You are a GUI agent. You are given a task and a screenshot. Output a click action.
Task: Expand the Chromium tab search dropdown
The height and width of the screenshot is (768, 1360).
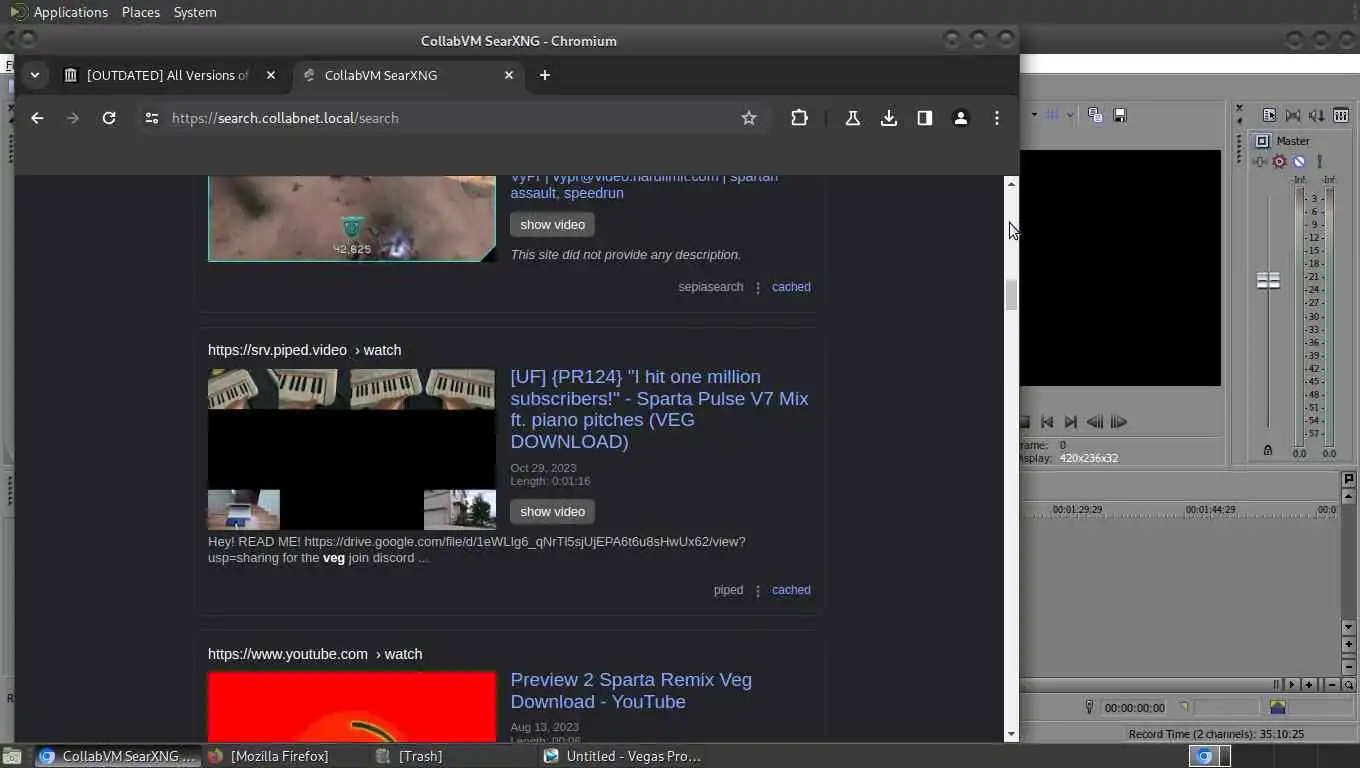click(35, 75)
